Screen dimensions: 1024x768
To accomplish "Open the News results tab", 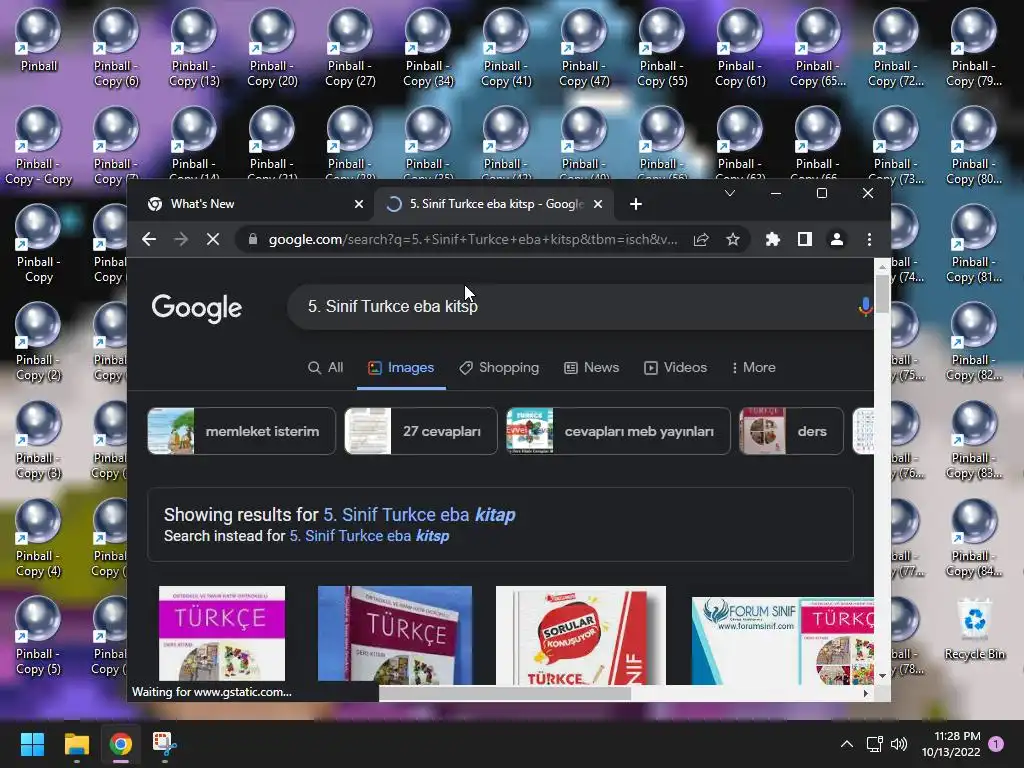I will [592, 368].
